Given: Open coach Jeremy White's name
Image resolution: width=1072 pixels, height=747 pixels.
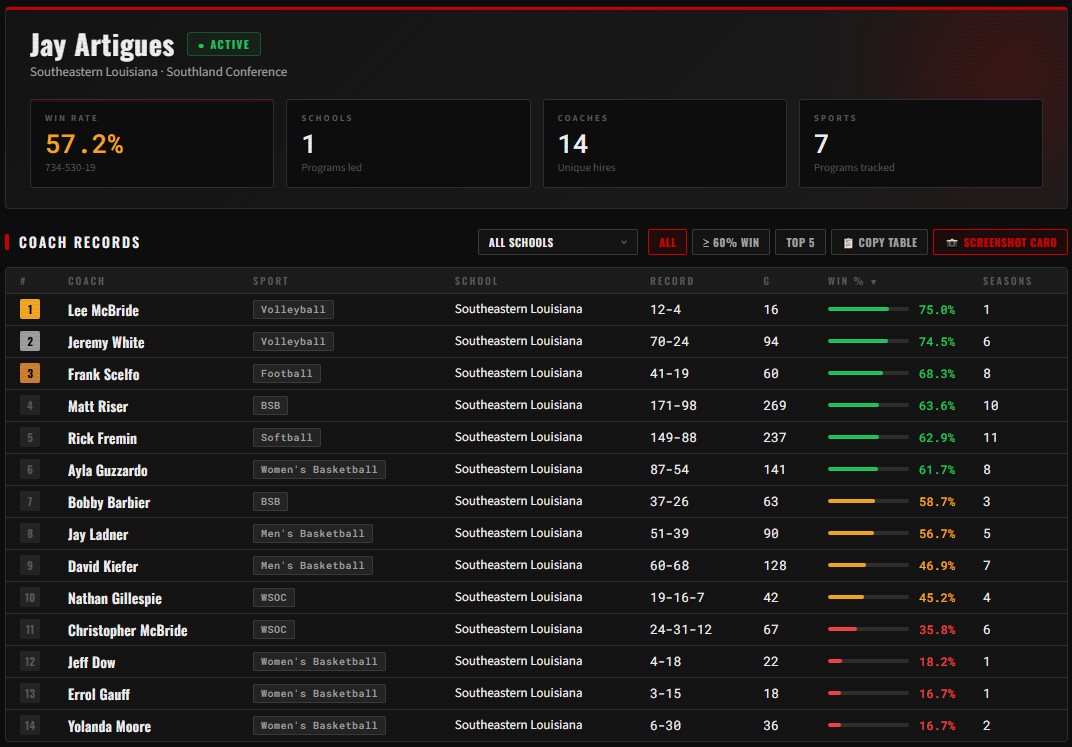Looking at the screenshot, I should [x=106, y=342].
